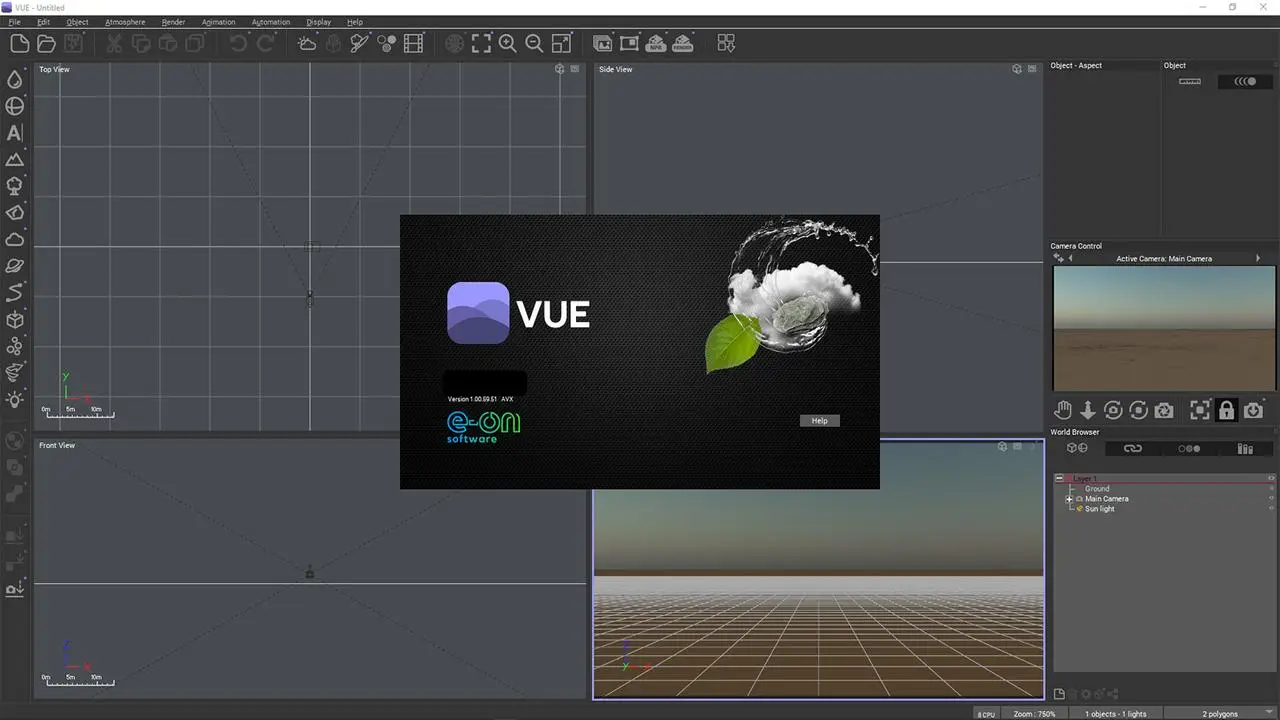The image size is (1280, 720).
Task: Open the Animation menu
Action: coord(218,22)
